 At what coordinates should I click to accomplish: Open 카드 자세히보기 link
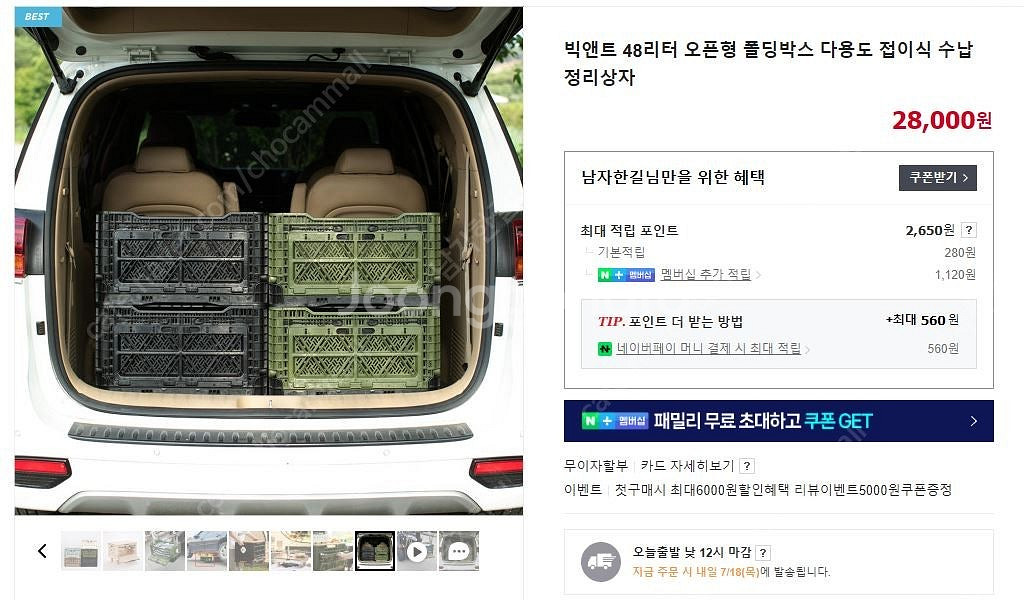click(x=687, y=466)
